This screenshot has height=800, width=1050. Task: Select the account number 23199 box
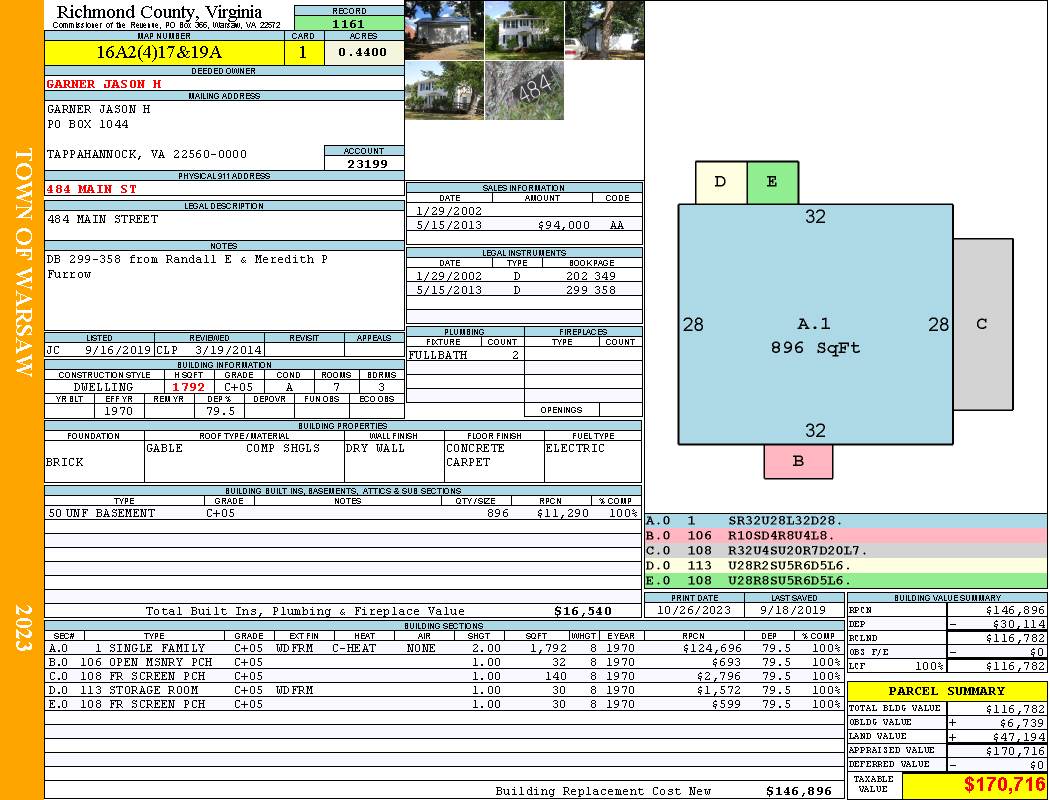[x=364, y=163]
